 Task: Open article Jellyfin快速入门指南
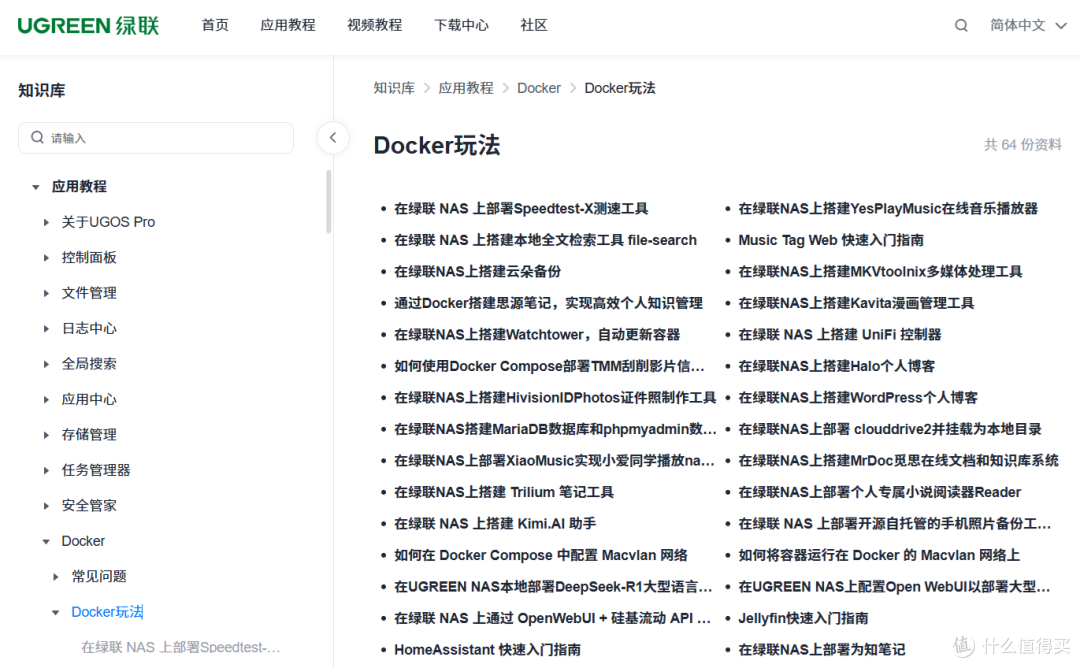coord(803,618)
